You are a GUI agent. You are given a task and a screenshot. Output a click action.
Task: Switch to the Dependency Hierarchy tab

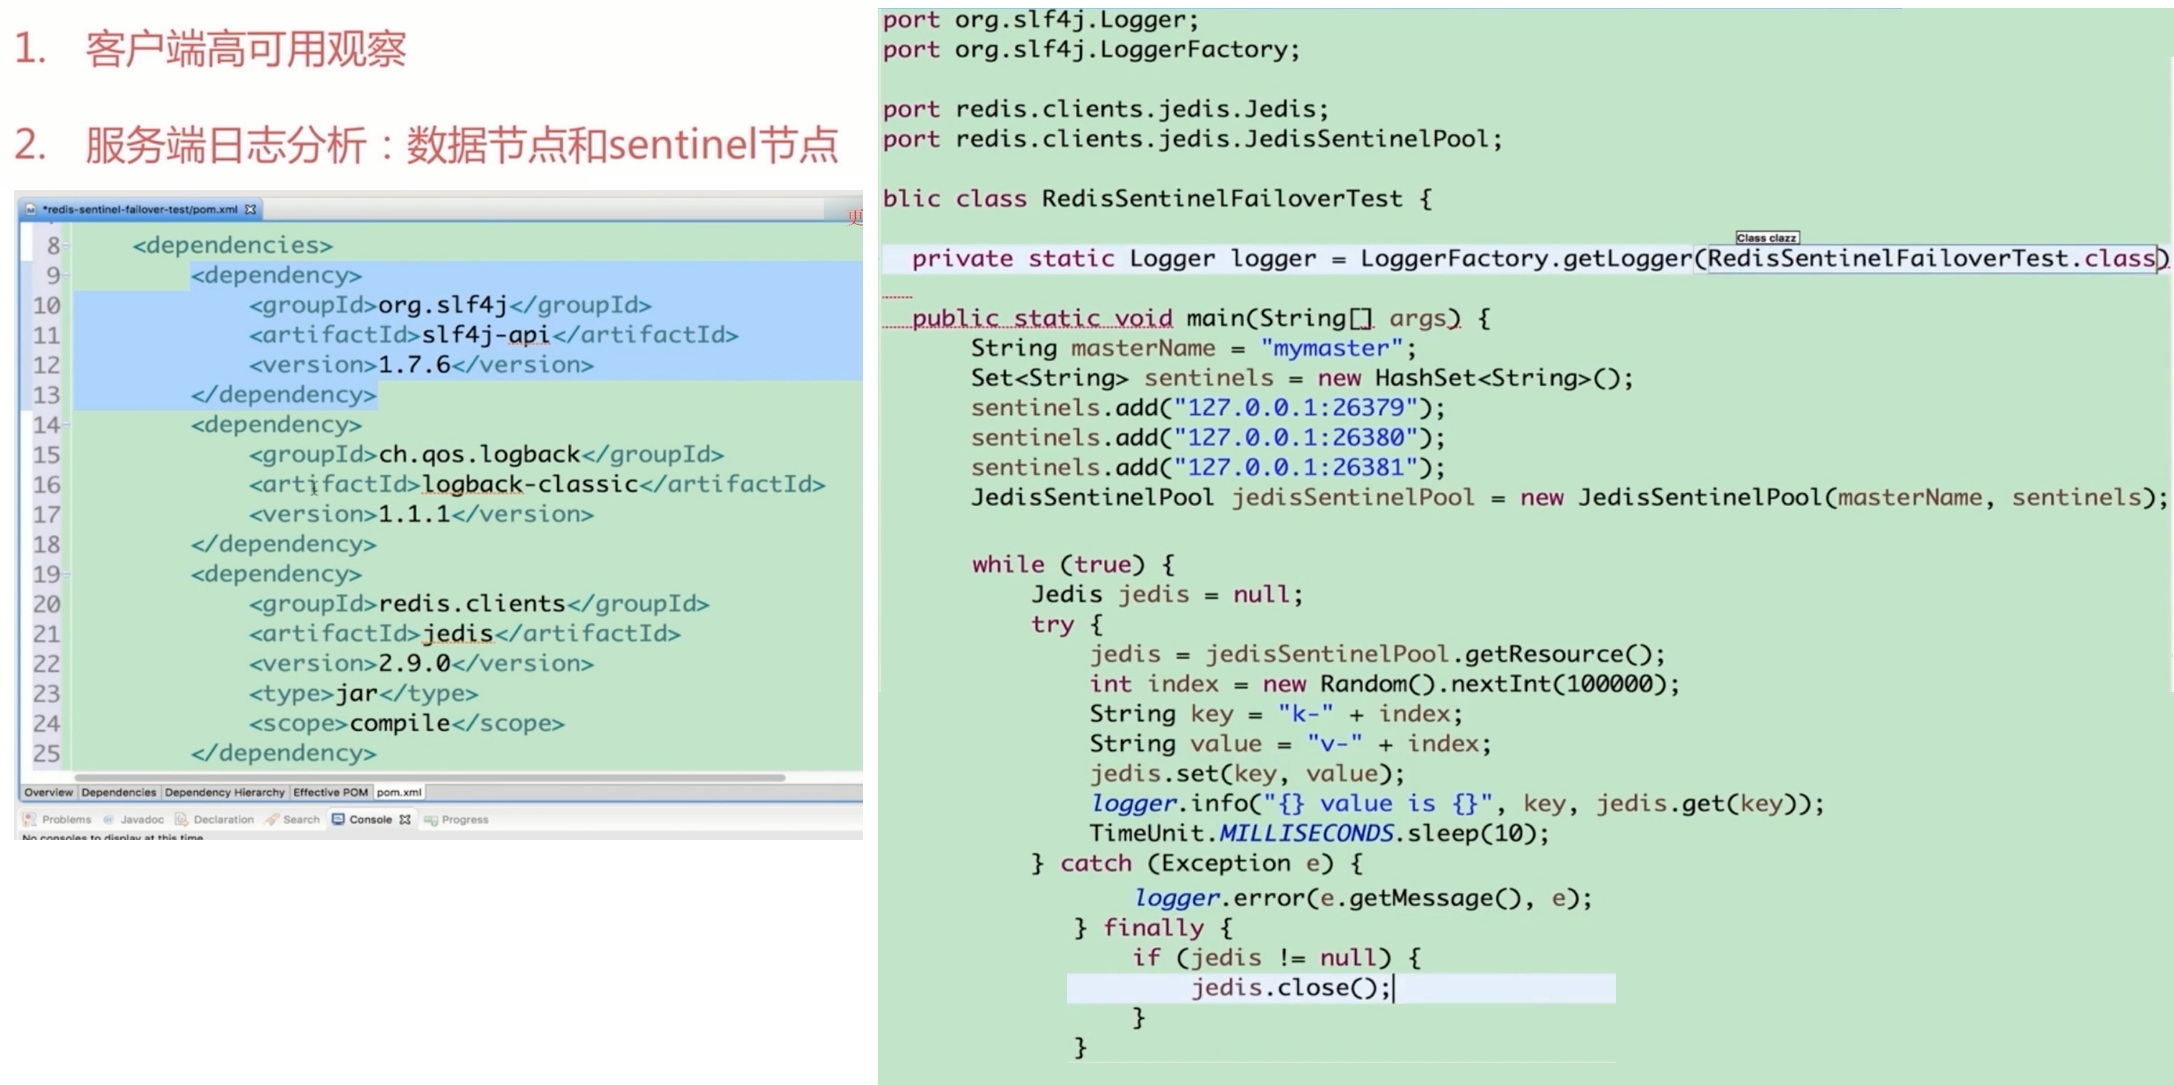point(224,792)
